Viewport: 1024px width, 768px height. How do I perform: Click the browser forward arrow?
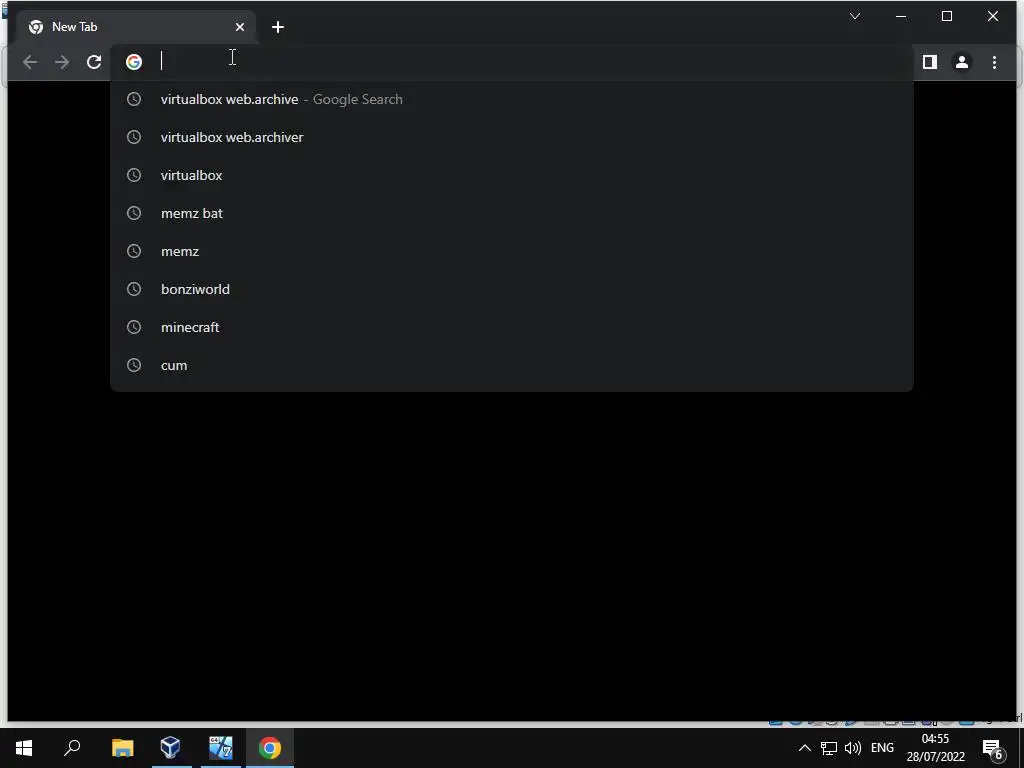[x=62, y=62]
